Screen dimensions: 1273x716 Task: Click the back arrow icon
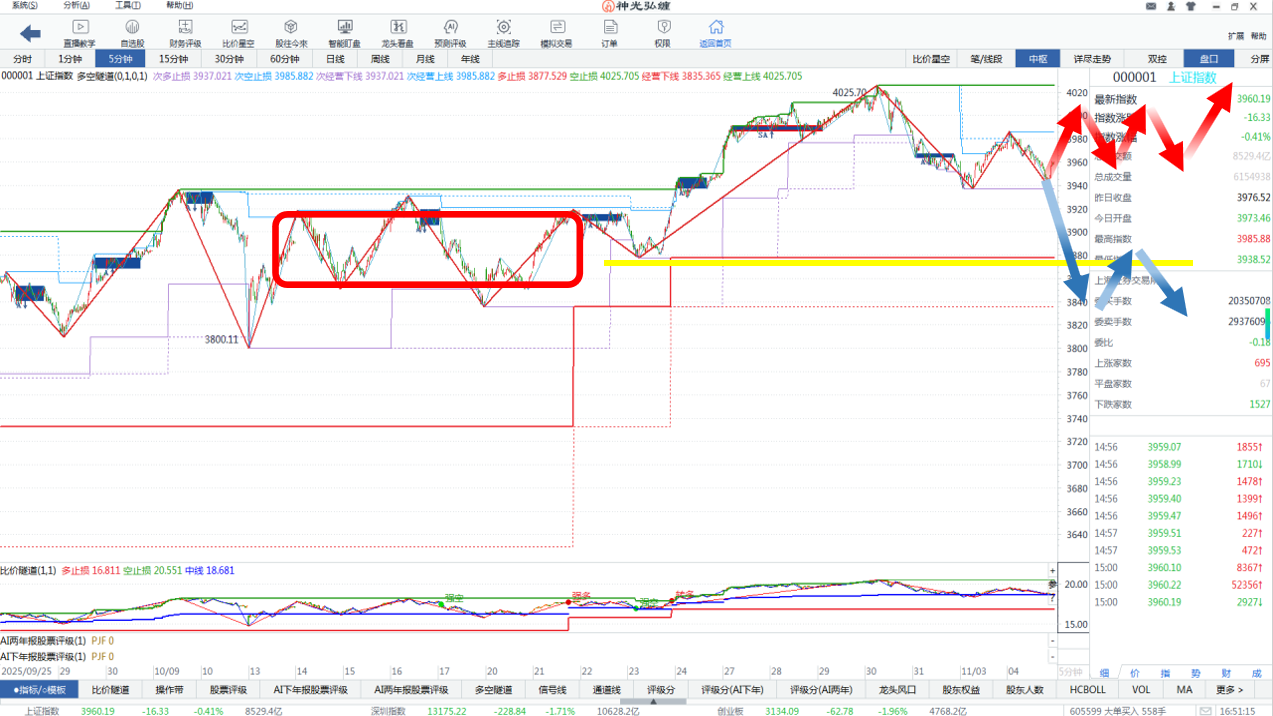coord(30,34)
